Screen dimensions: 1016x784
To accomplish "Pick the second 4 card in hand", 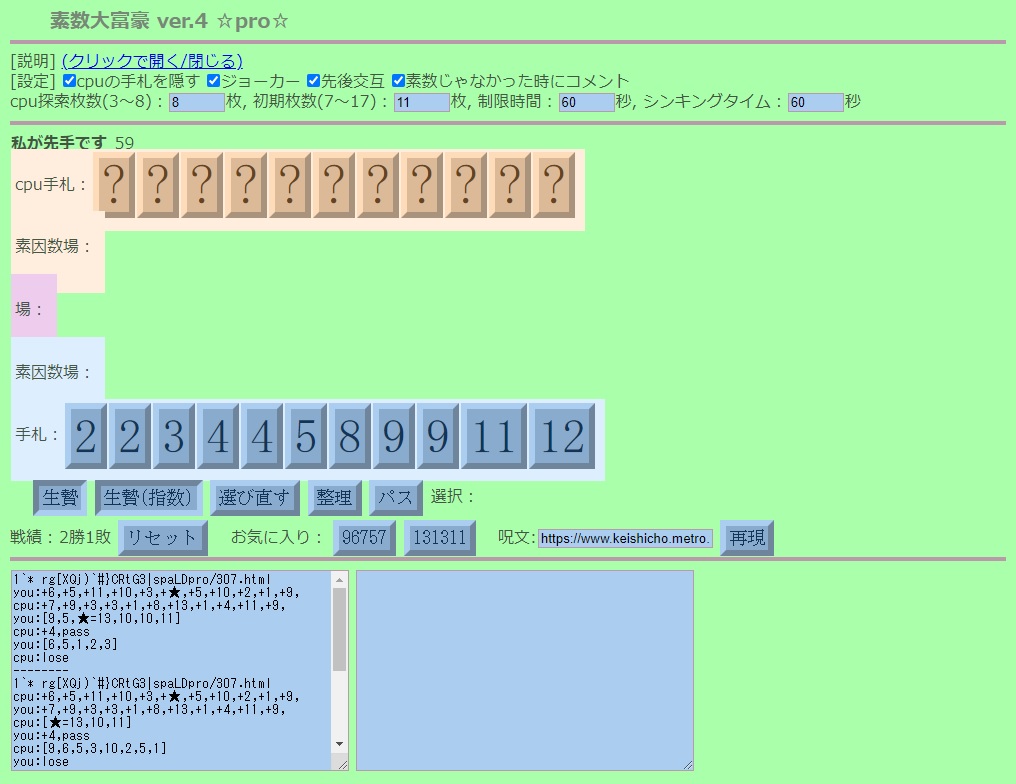I will coord(262,435).
